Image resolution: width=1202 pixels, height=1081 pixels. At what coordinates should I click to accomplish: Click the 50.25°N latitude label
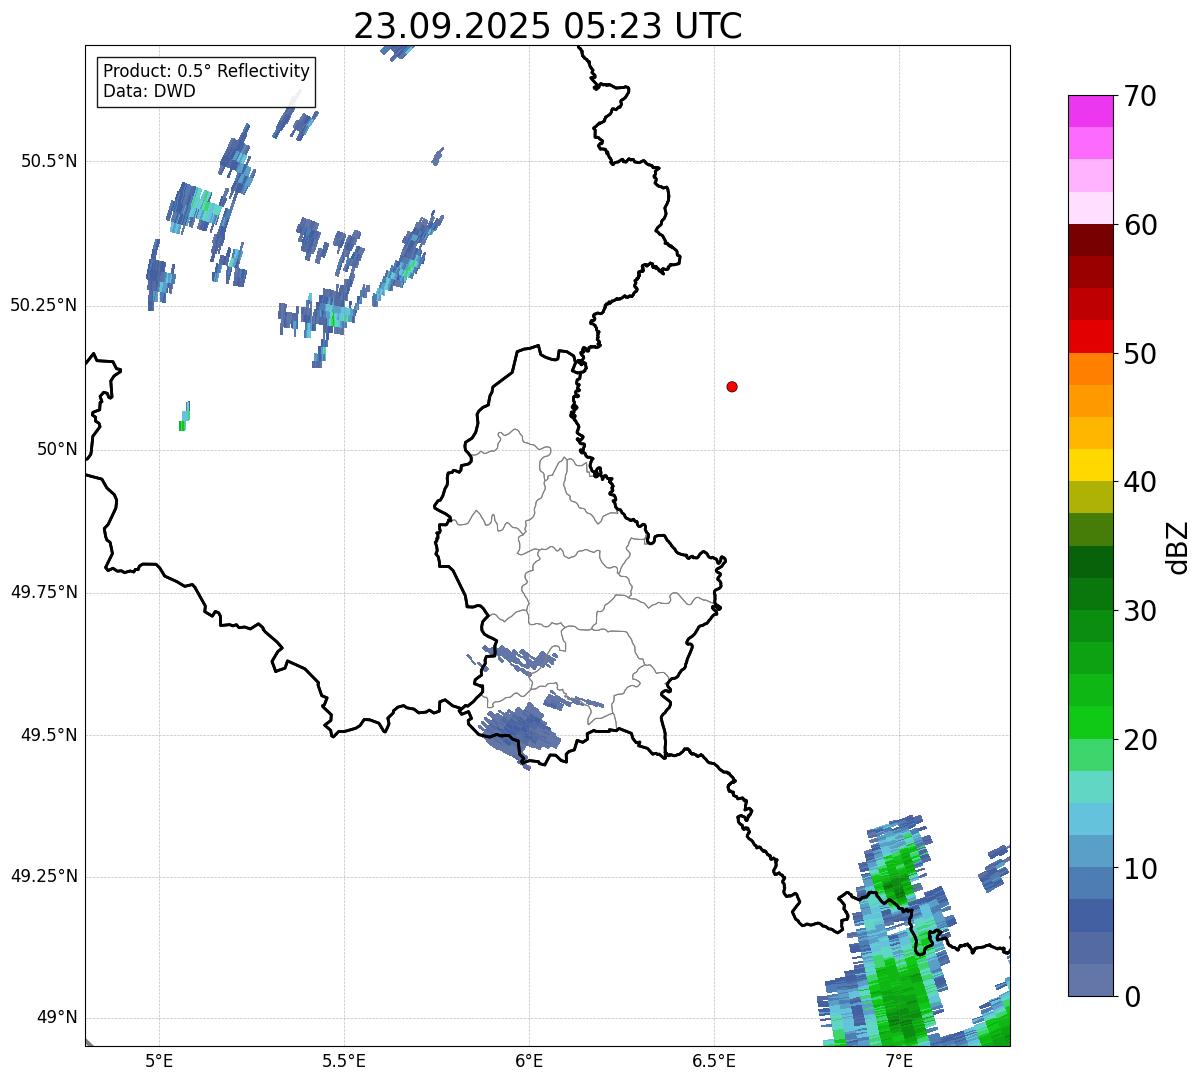[x=43, y=305]
